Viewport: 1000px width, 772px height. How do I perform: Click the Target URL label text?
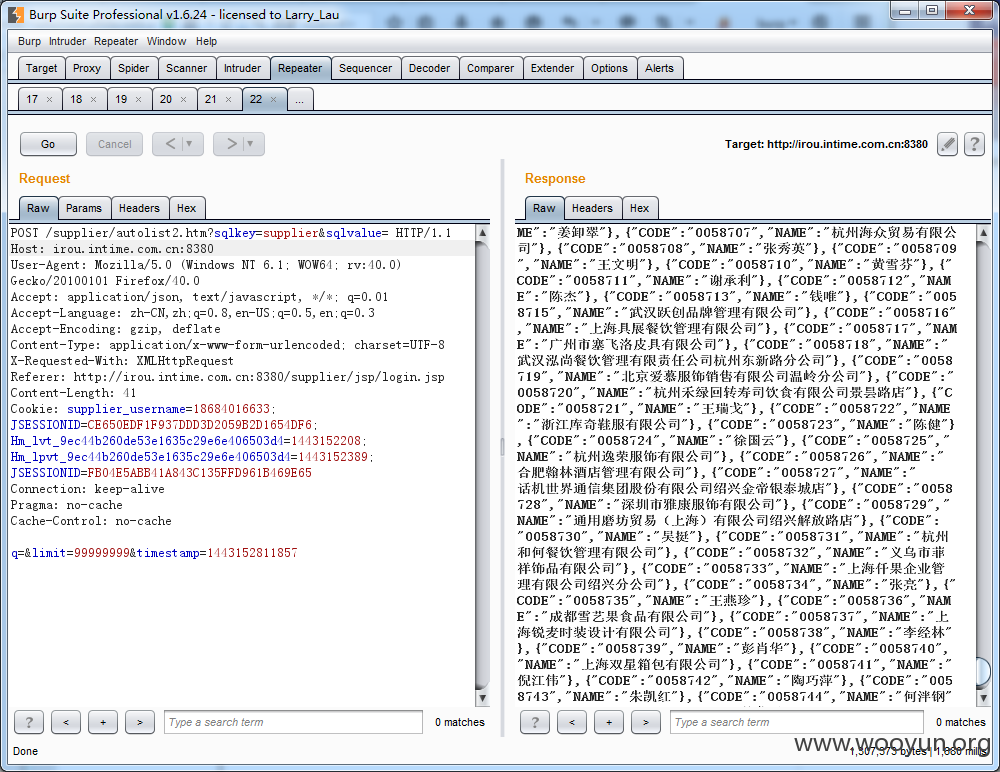826,144
